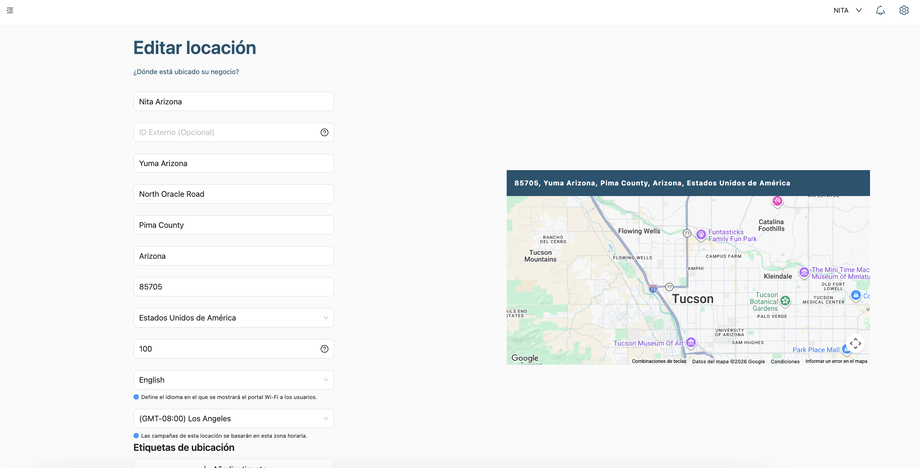Click help icon beside ID Externo field

[324, 133]
